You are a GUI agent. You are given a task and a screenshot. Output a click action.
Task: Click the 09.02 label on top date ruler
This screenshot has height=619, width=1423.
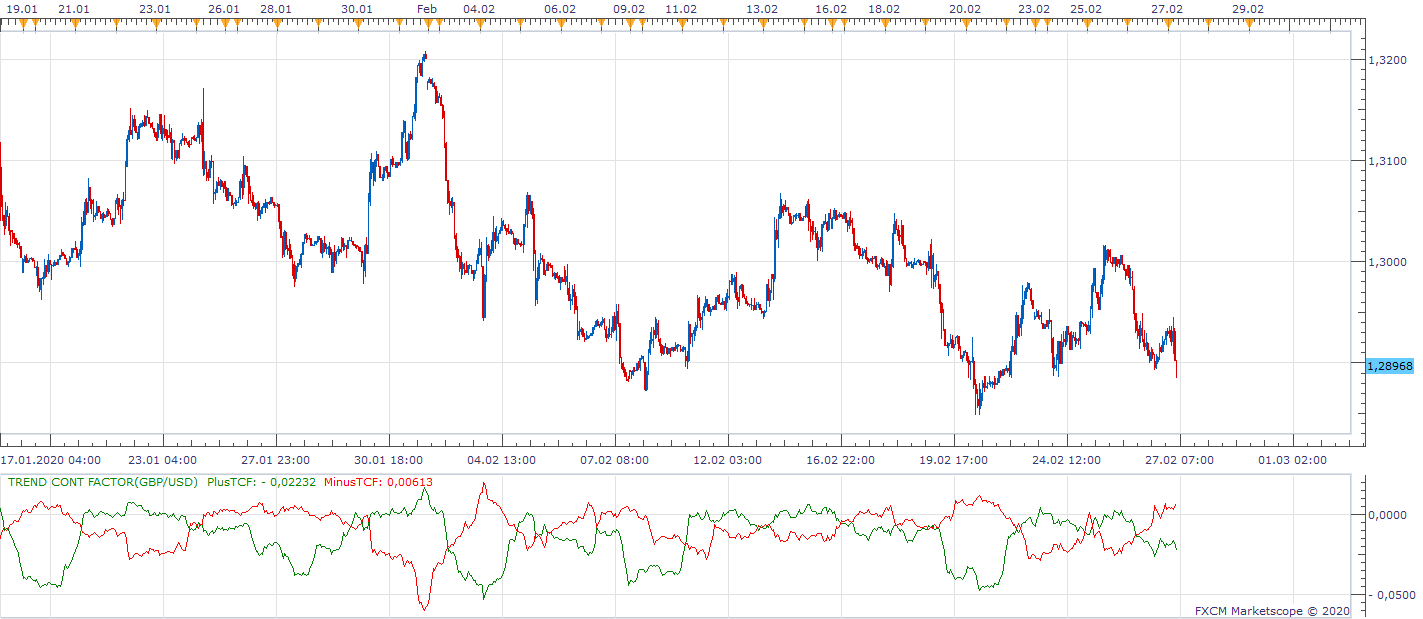pyautogui.click(x=629, y=9)
